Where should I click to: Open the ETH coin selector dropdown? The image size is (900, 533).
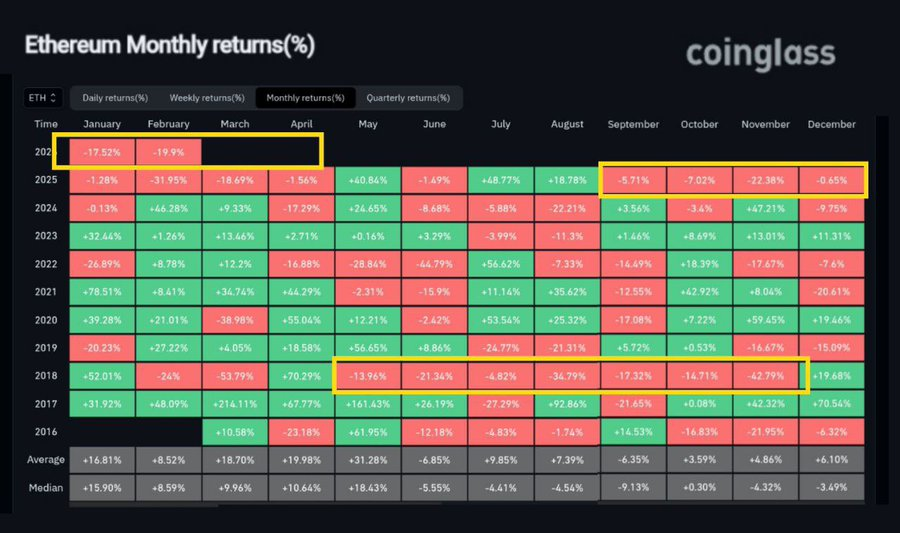point(44,98)
